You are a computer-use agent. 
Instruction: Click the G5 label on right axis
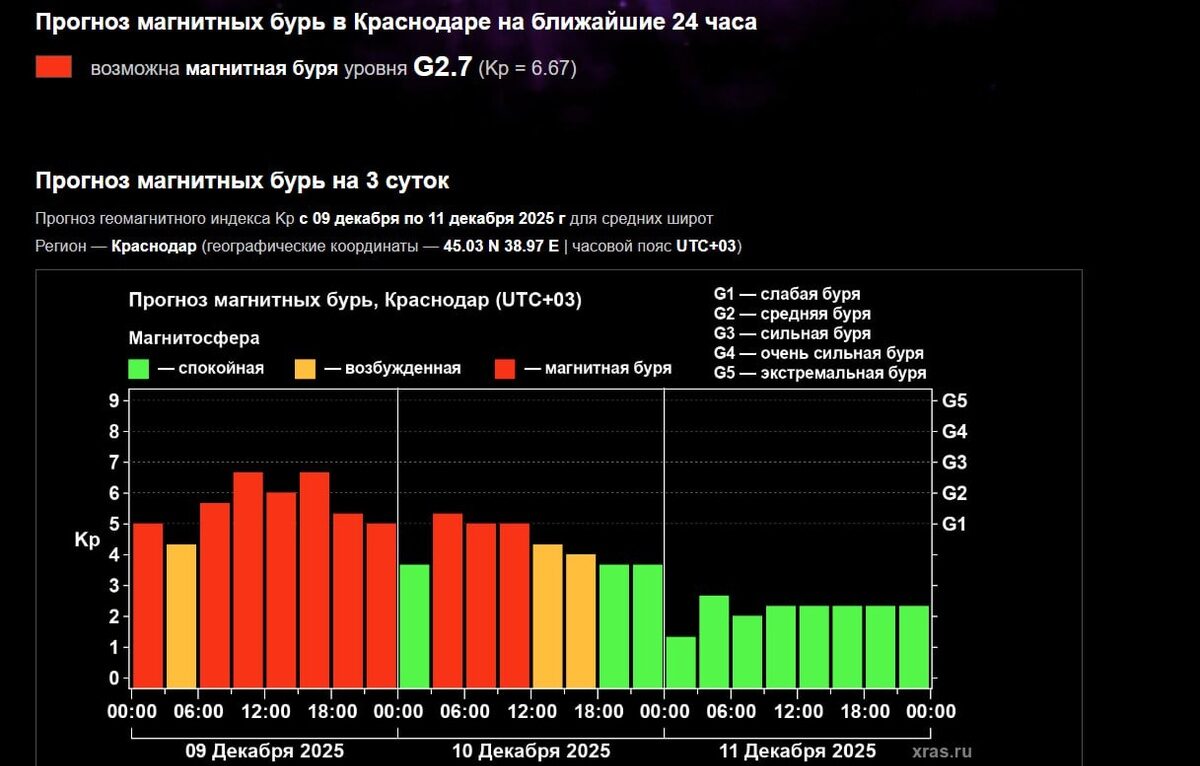[954, 401]
